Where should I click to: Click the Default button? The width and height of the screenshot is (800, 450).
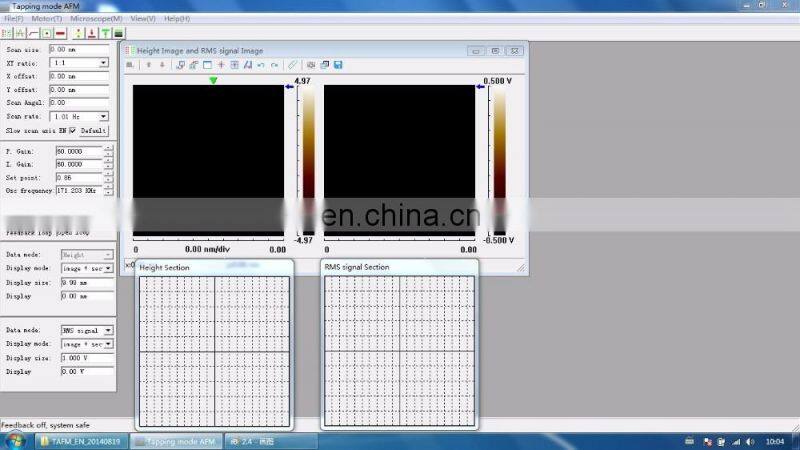[93, 131]
